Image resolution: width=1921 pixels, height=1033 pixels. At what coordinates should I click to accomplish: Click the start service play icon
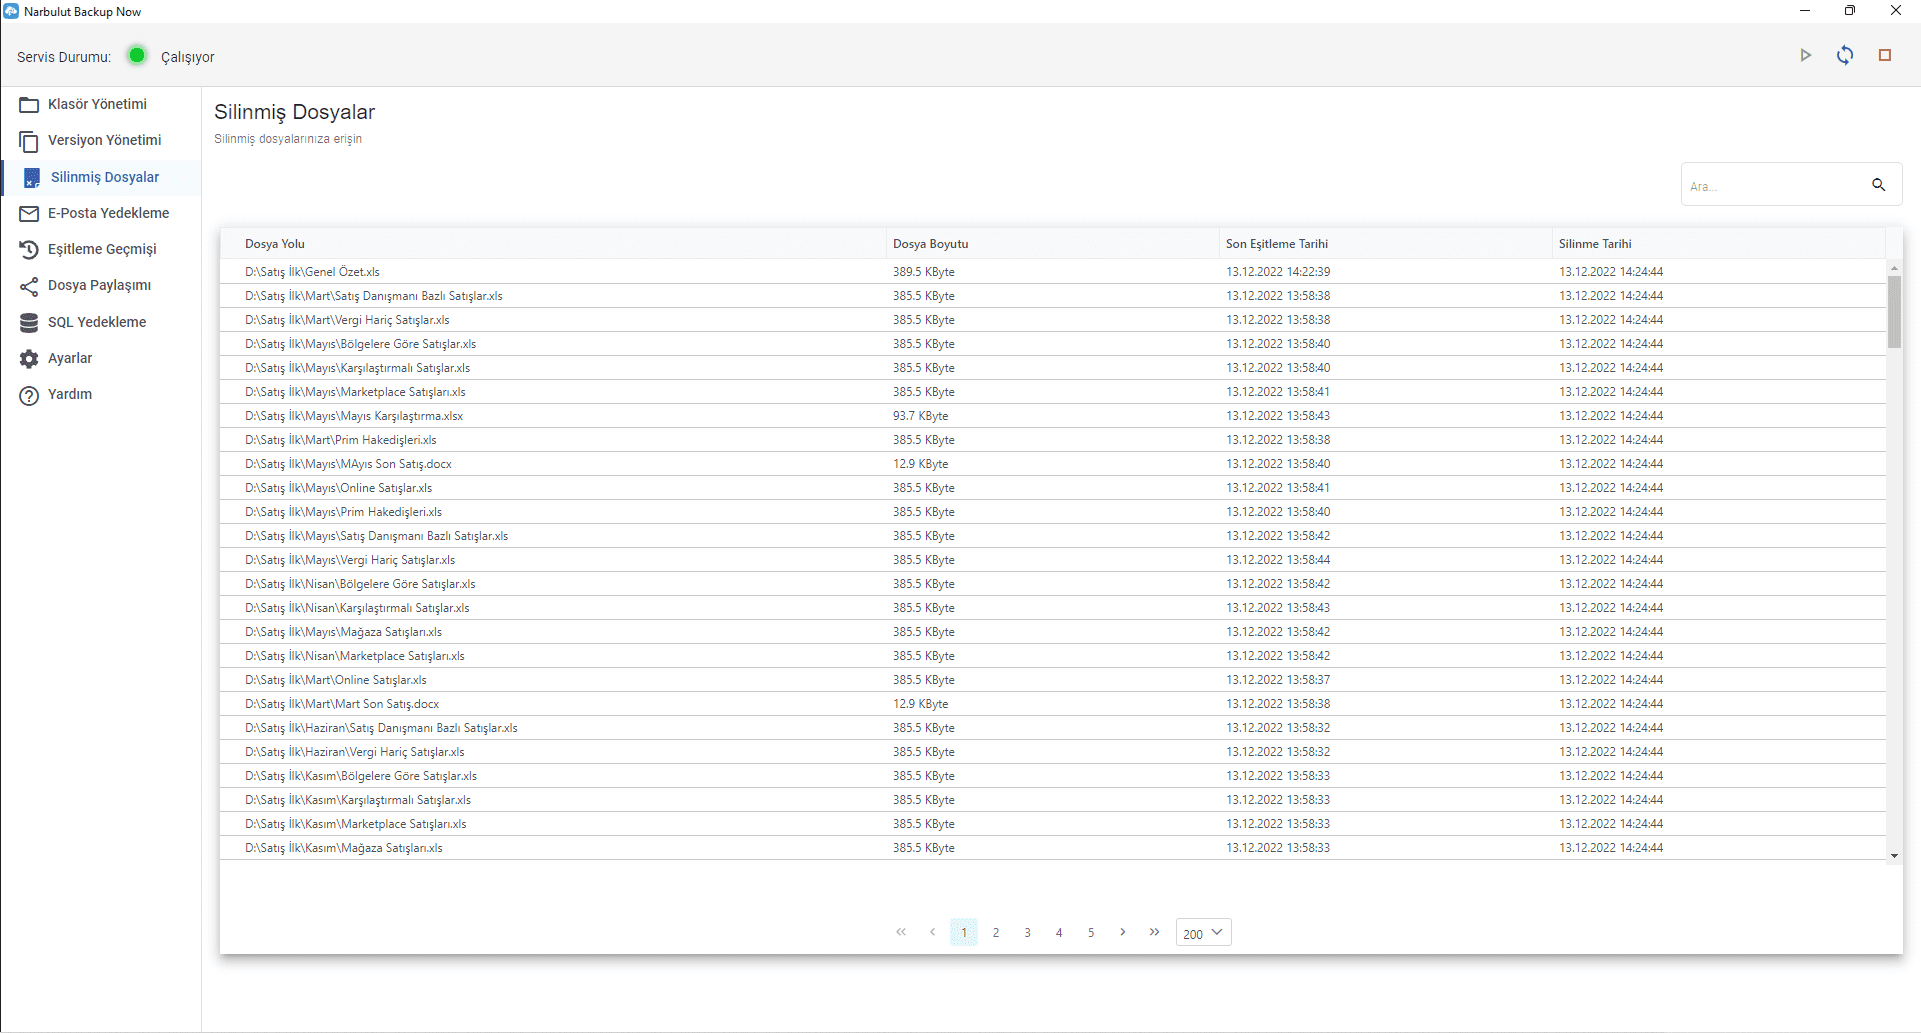pos(1805,56)
